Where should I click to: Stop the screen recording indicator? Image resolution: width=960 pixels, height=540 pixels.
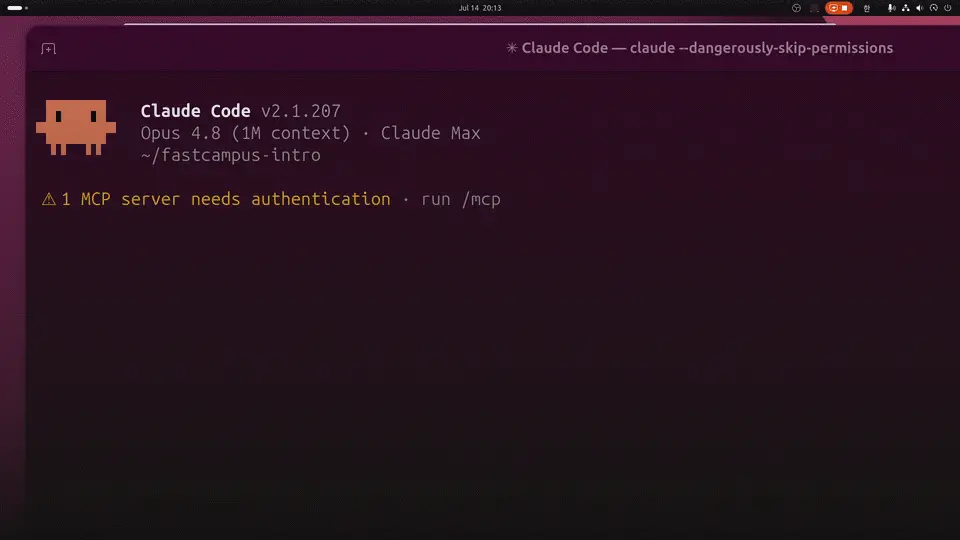(839, 8)
